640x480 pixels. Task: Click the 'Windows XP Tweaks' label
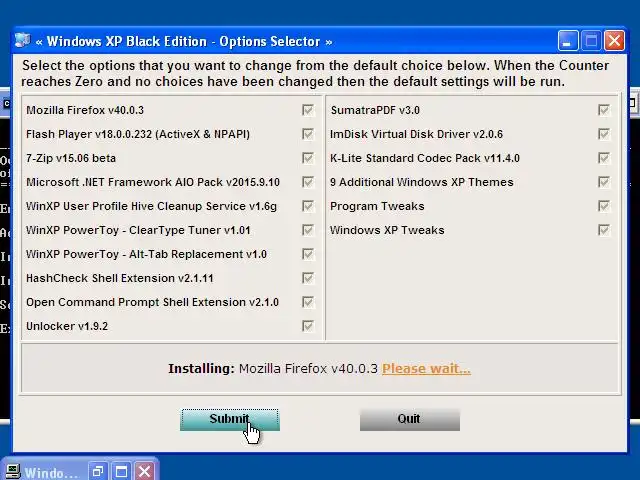coord(387,230)
